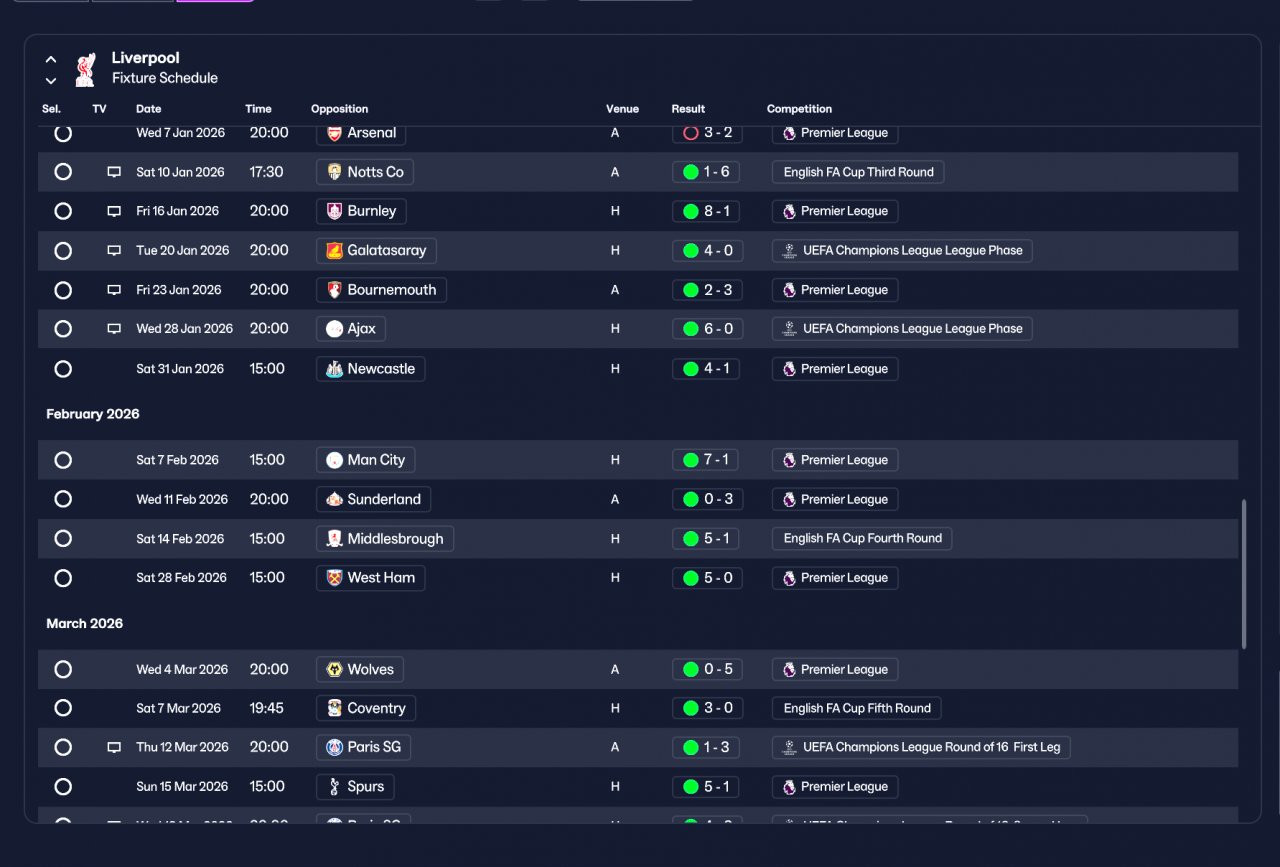Click the Paris SG badge on 12 Mar
Screen dimensions: 1280x867
(x=334, y=747)
